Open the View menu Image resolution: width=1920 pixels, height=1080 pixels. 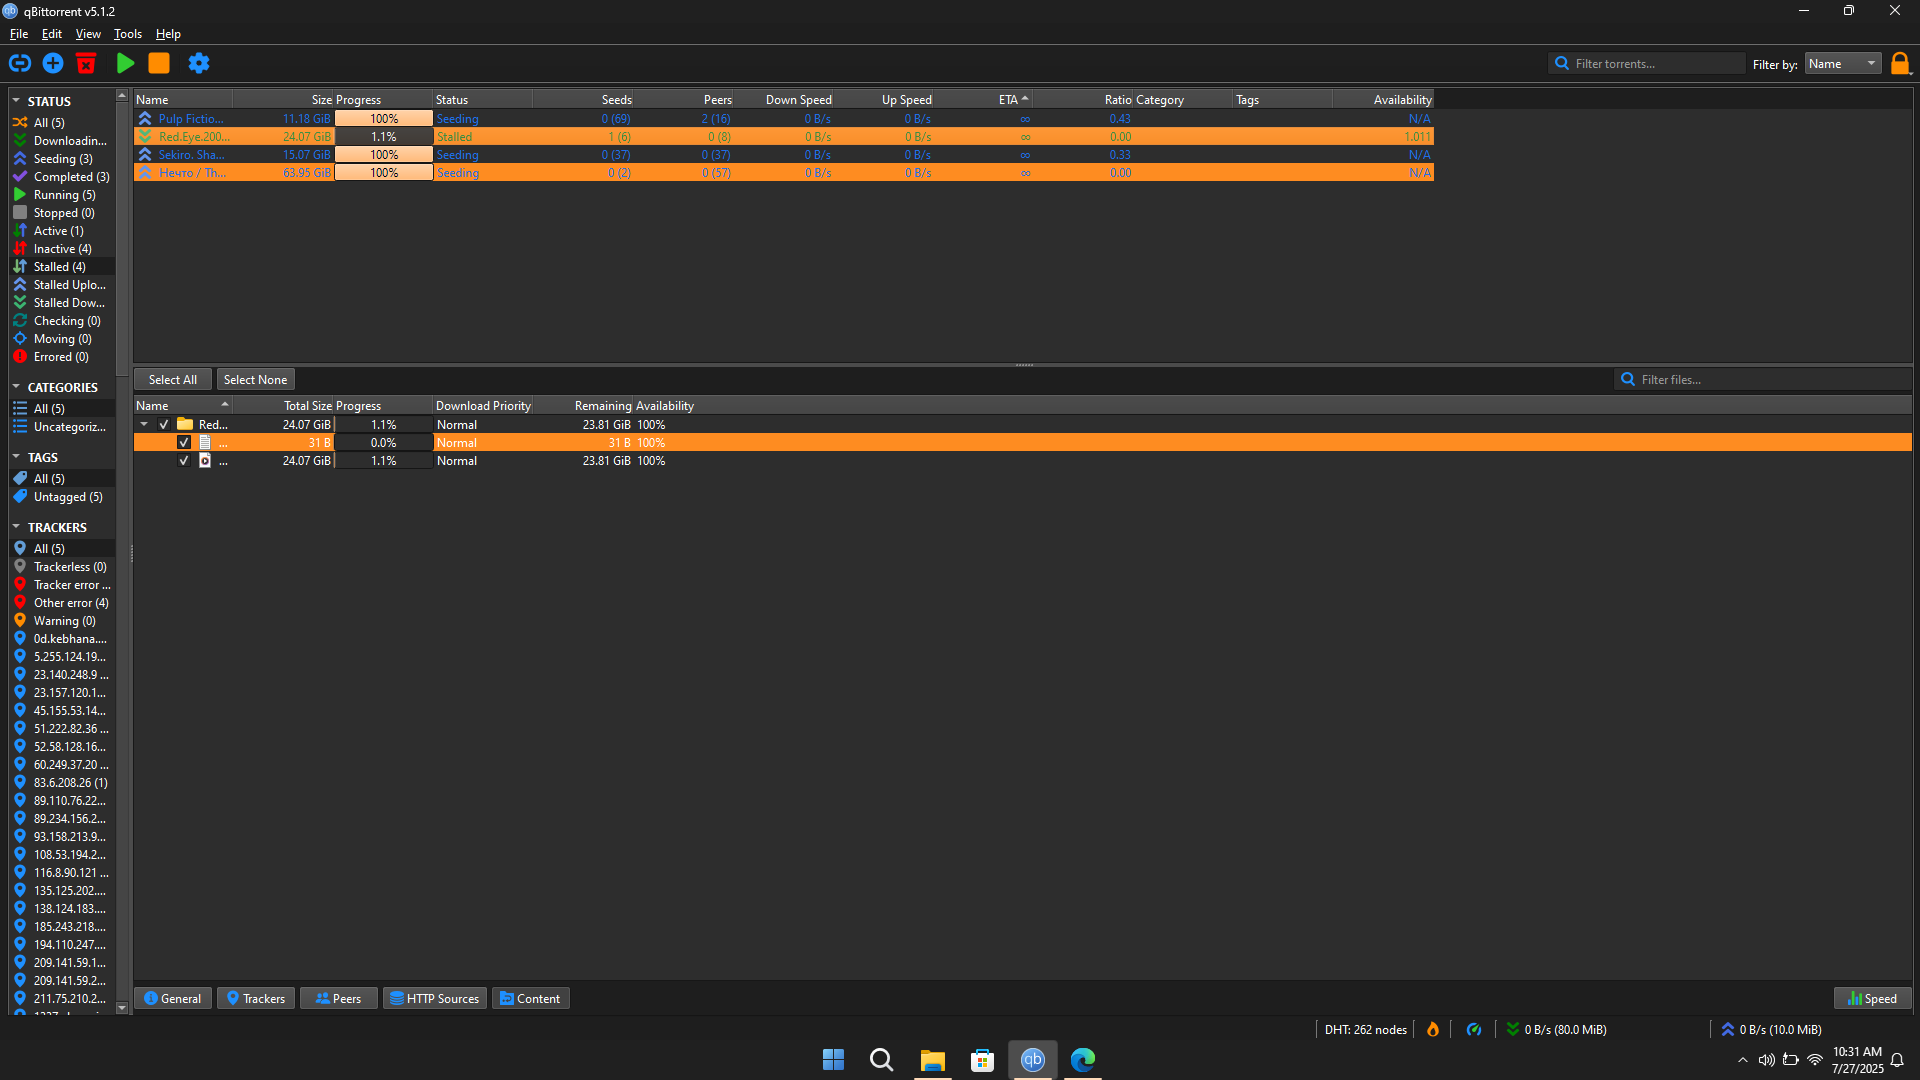click(88, 34)
